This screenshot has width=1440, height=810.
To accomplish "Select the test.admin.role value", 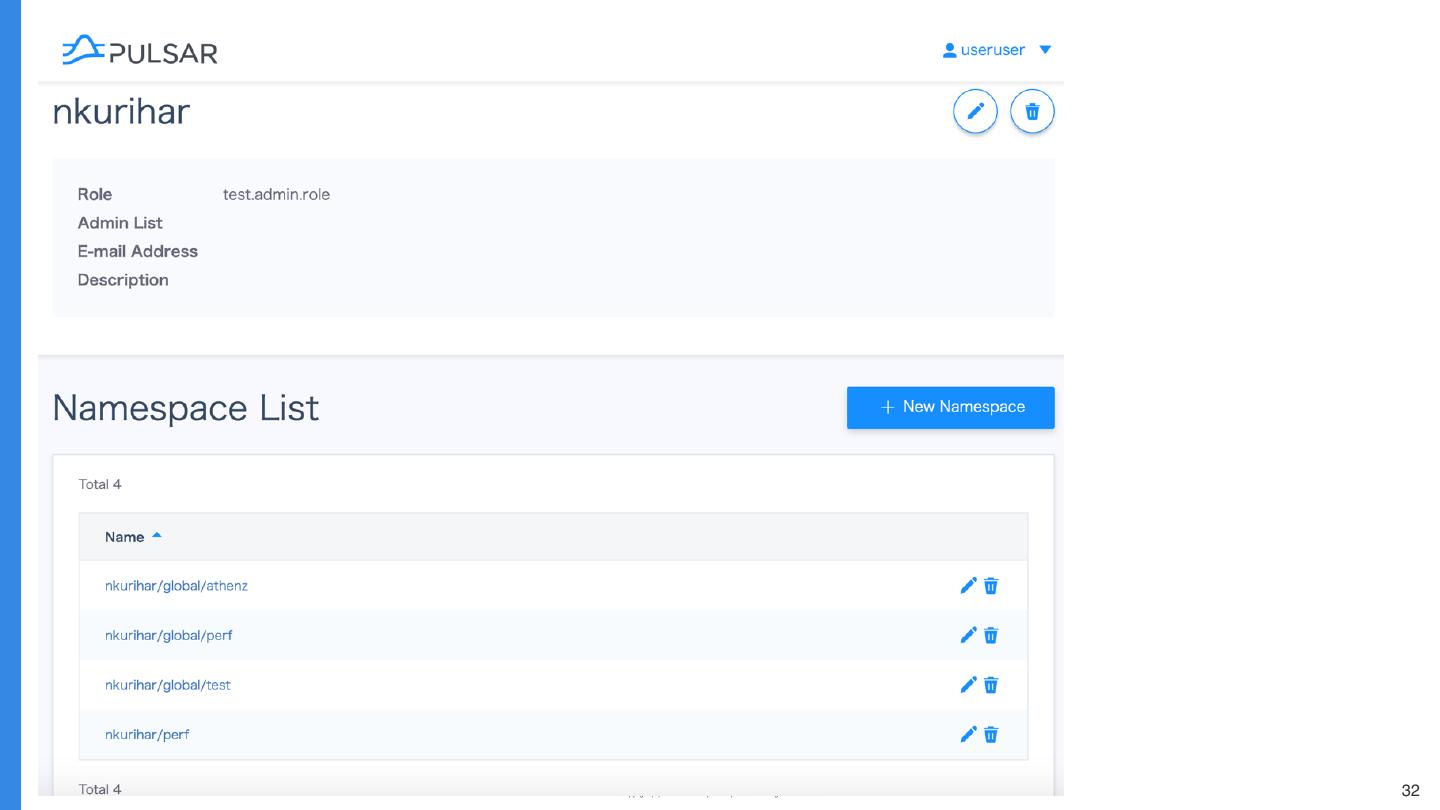I will pos(276,194).
